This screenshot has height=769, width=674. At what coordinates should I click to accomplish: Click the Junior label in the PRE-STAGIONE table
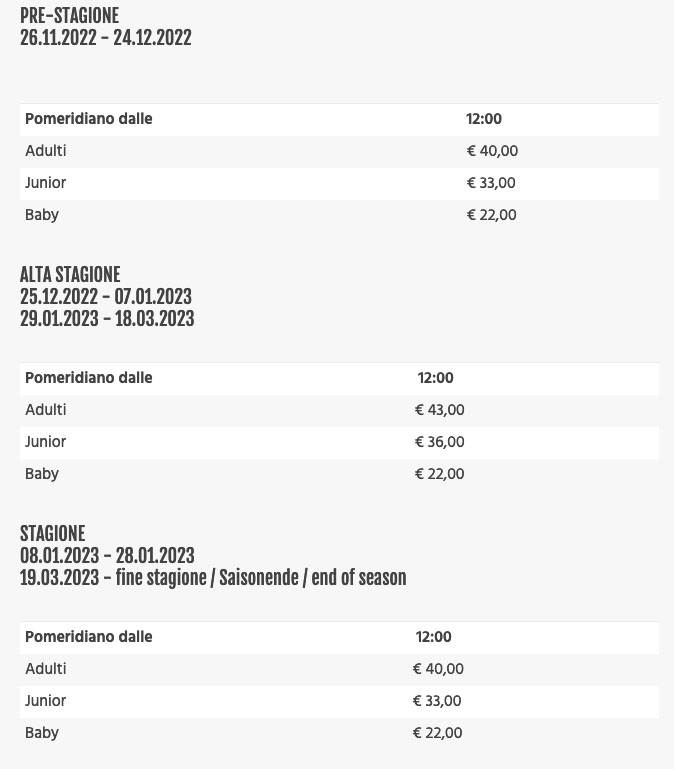click(x=45, y=183)
